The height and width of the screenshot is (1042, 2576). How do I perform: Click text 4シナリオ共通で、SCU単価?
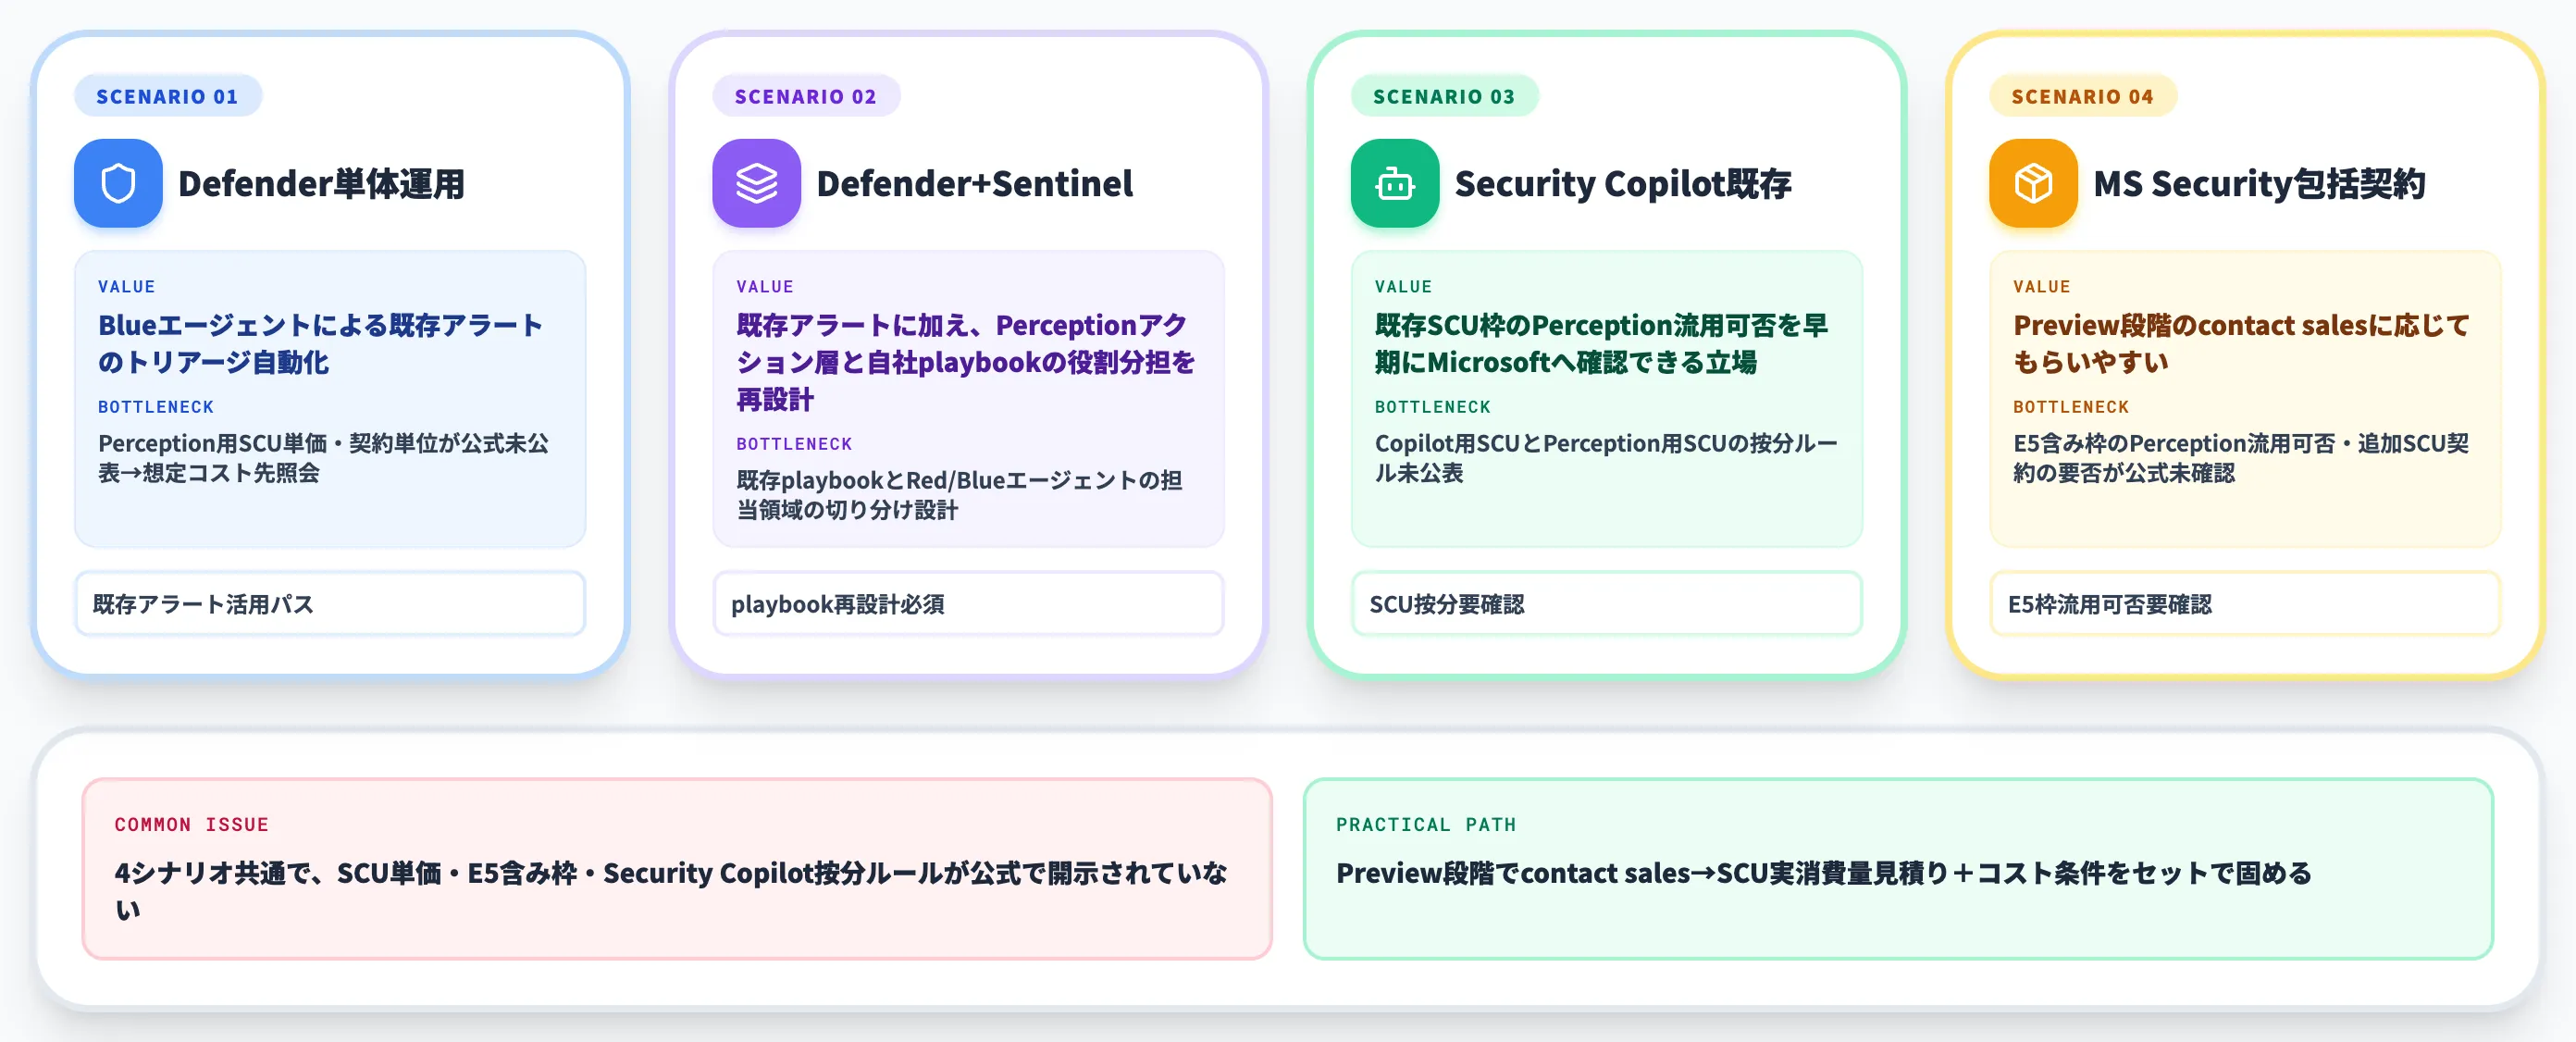pos(278,873)
